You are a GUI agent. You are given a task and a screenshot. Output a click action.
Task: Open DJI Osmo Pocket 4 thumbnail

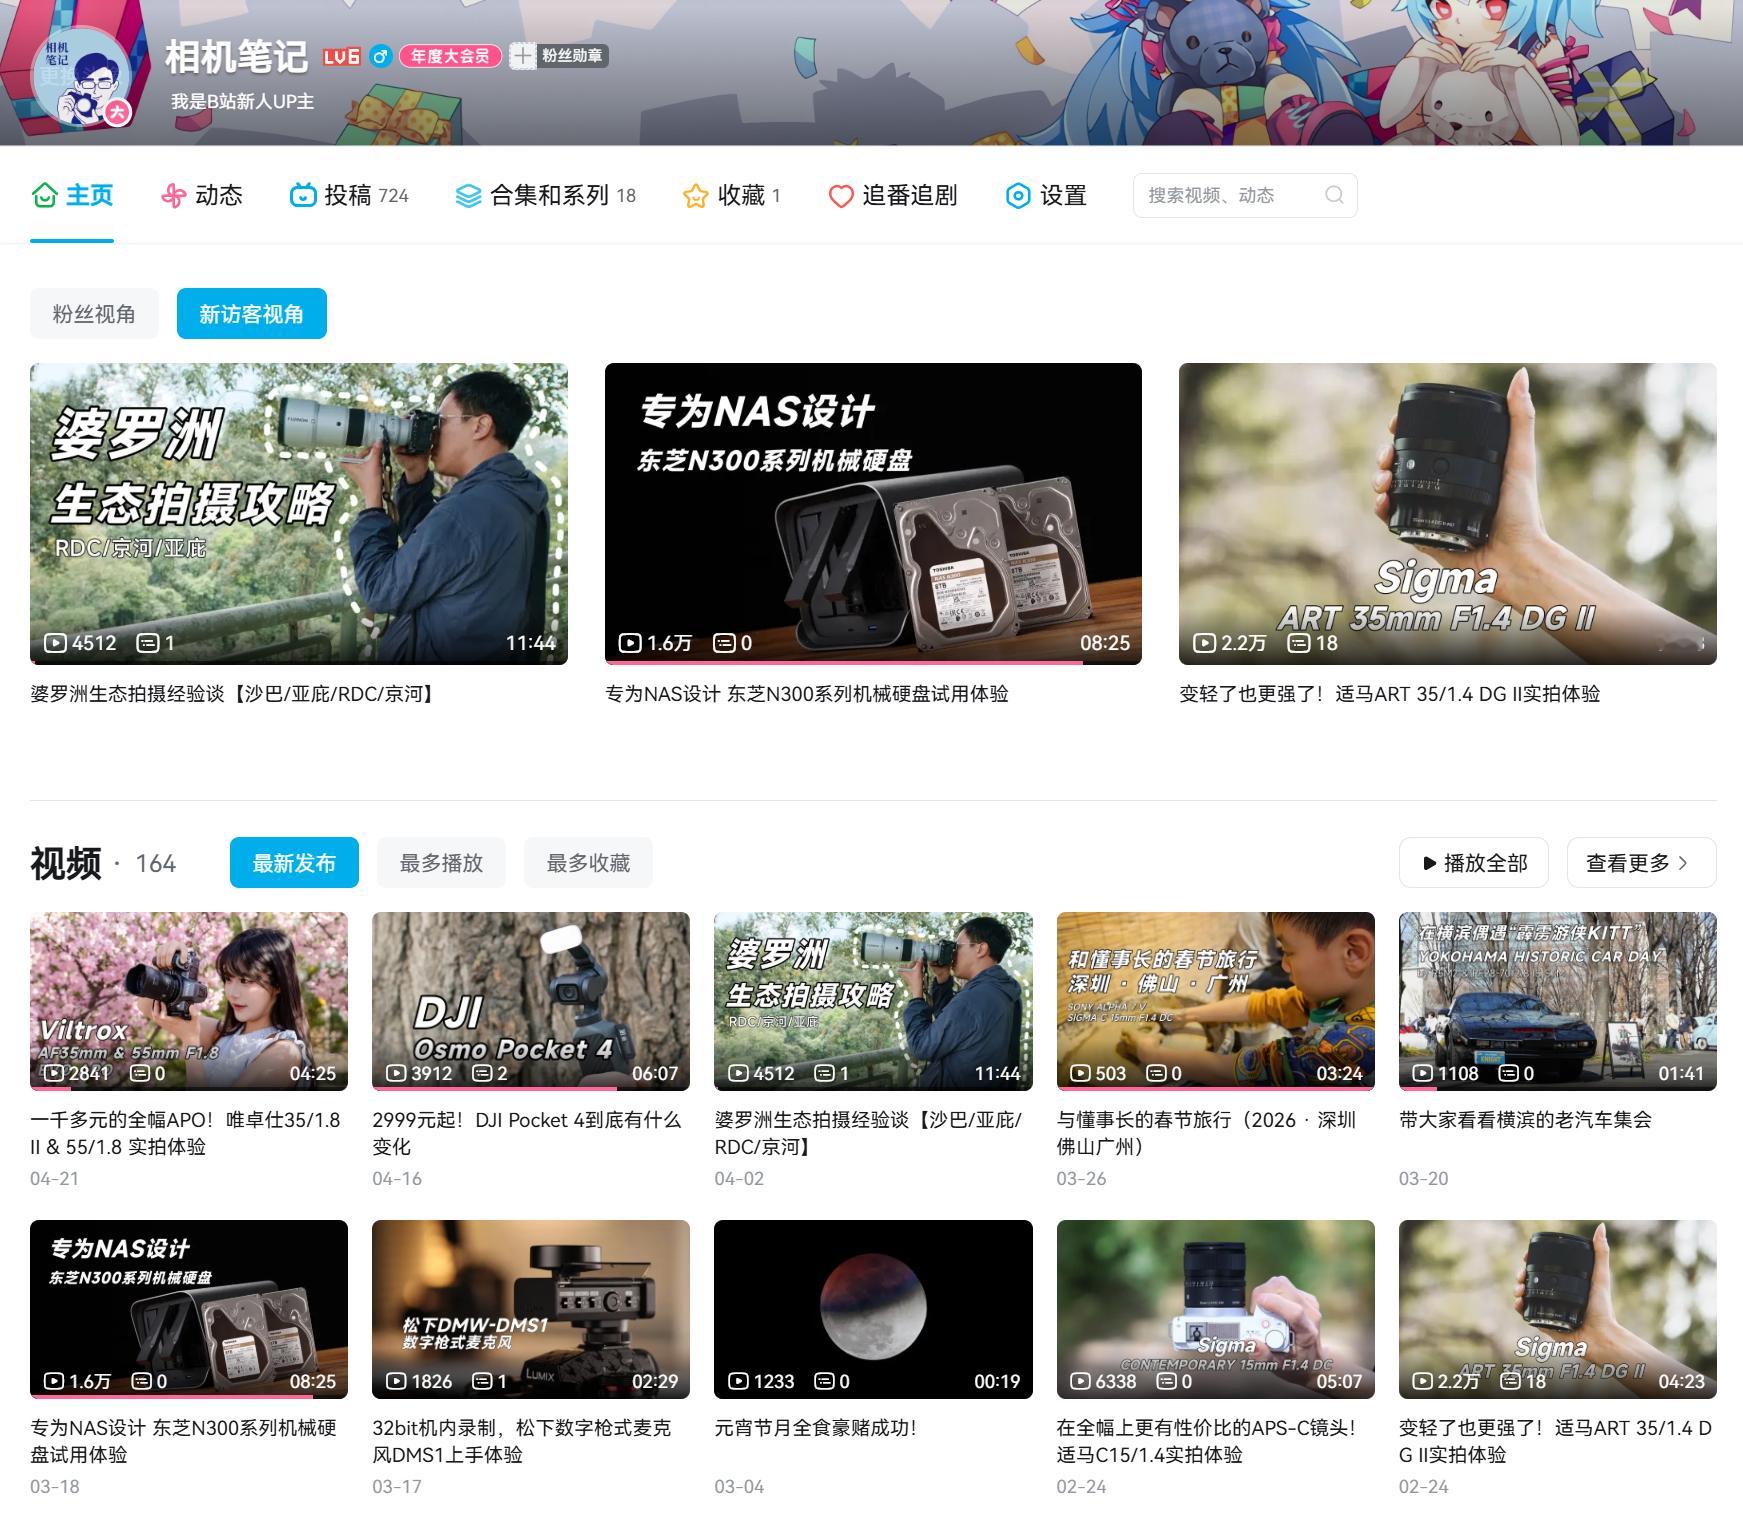(531, 1001)
